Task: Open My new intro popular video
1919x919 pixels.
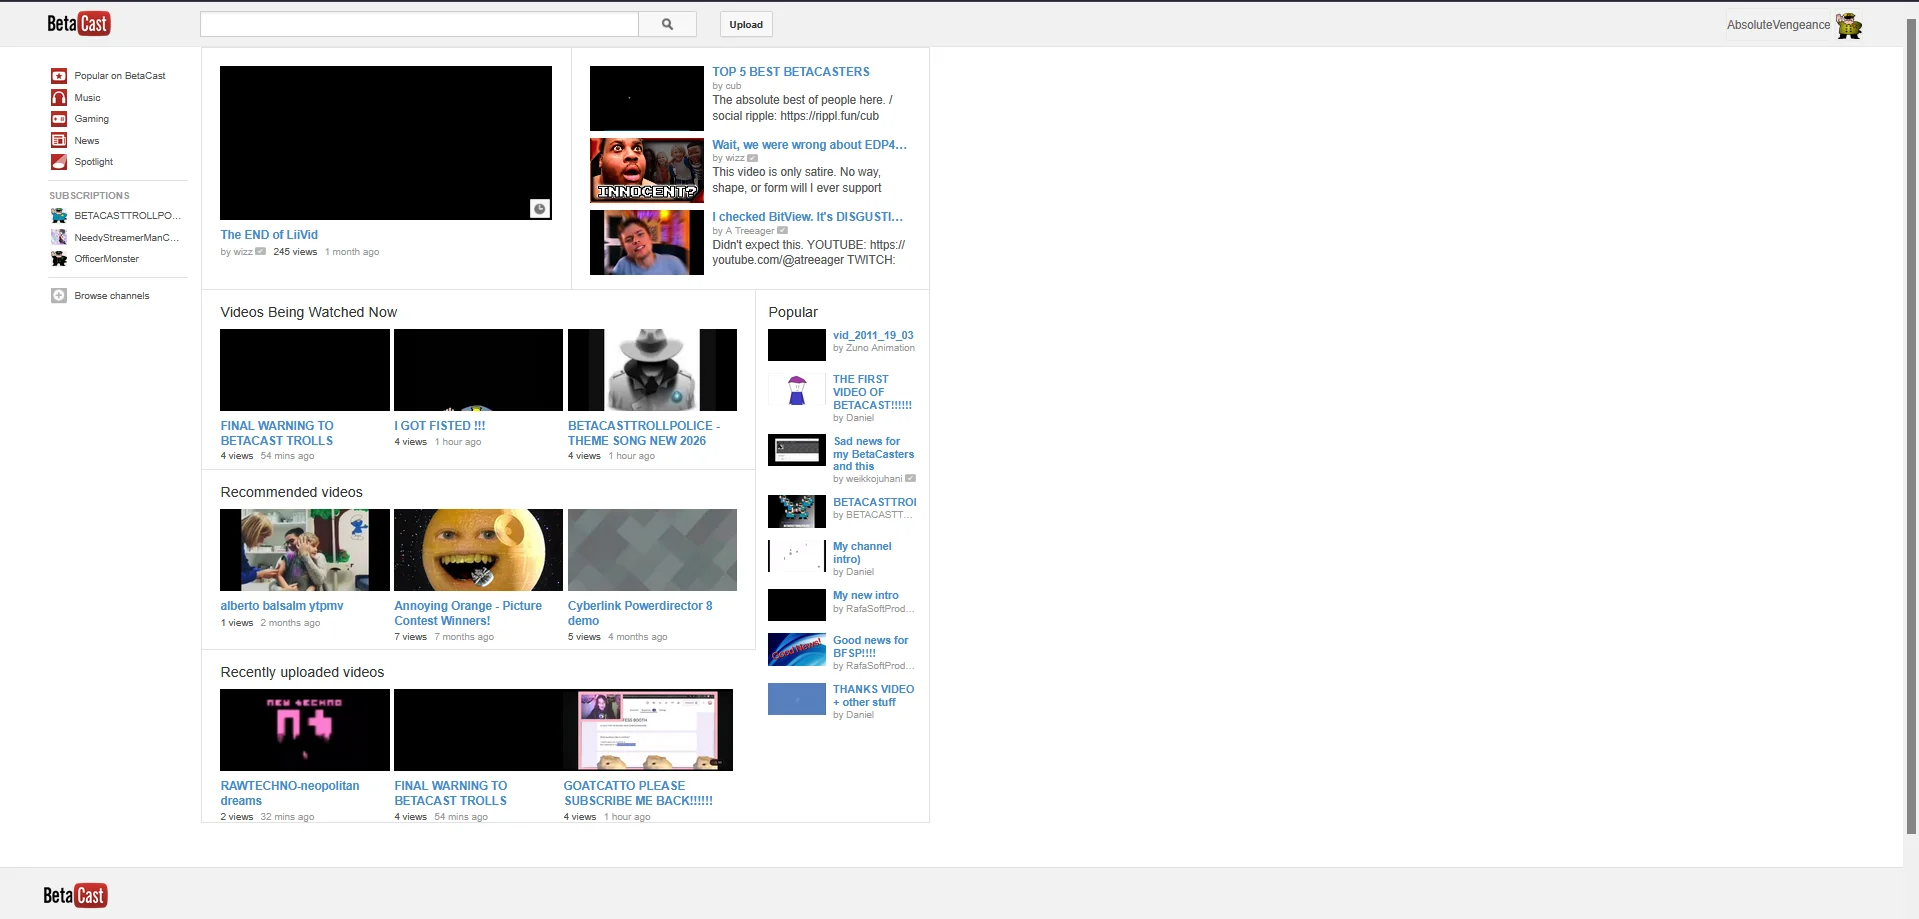Action: coord(866,595)
